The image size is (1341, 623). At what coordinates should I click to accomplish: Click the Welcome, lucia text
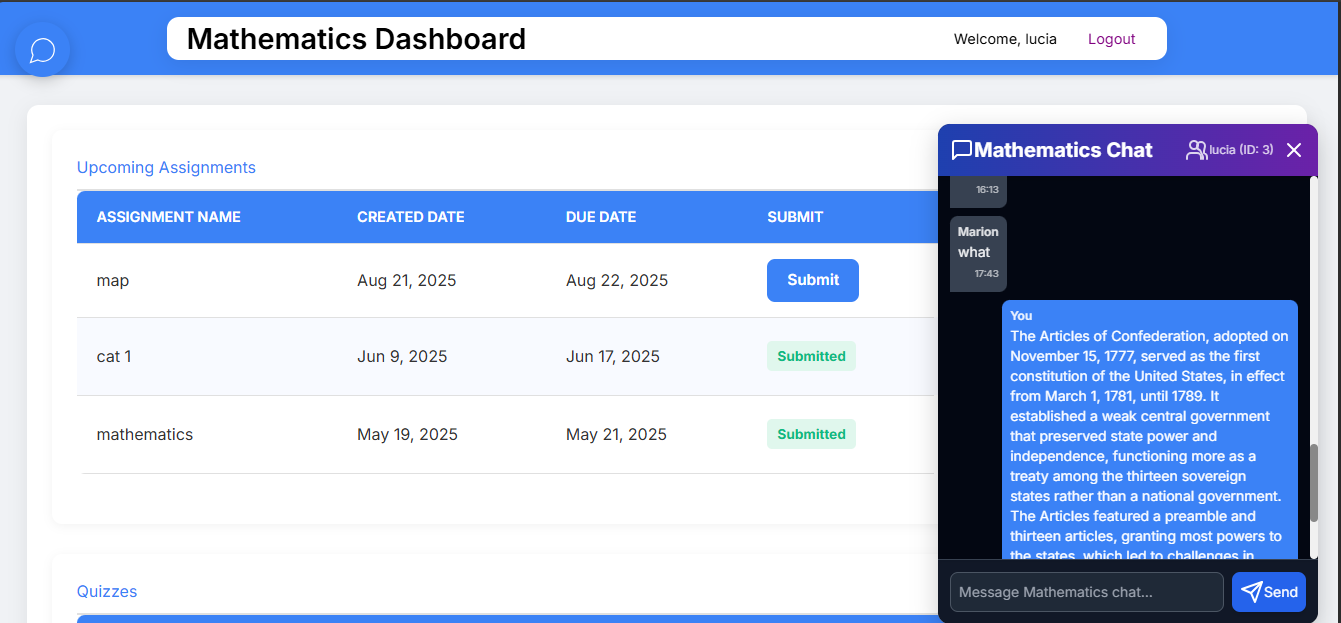(1005, 39)
